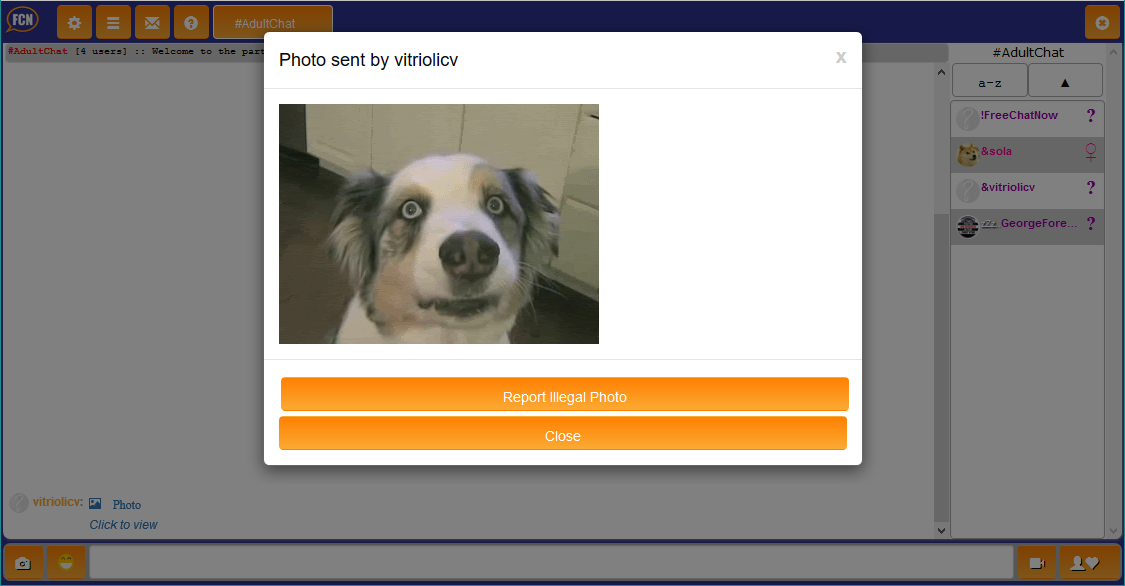Switch to the #AdultChat tab
Screen dimensions: 1125x586
(272, 22)
